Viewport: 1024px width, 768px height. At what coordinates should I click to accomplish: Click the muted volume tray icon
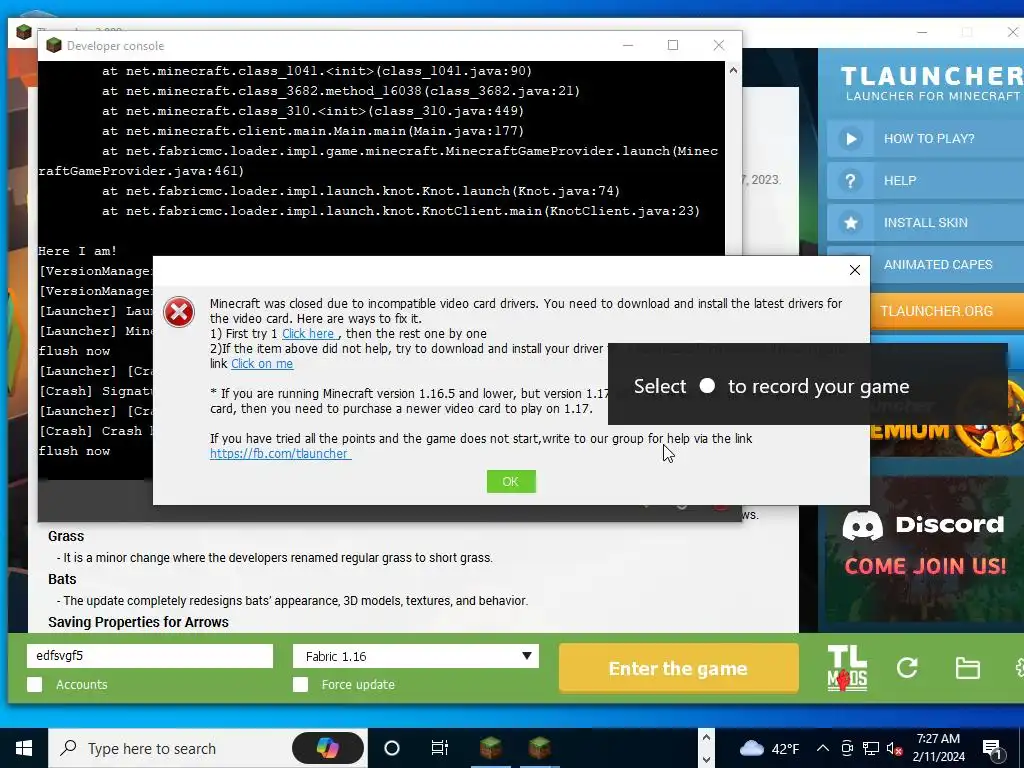pyautogui.click(x=895, y=749)
